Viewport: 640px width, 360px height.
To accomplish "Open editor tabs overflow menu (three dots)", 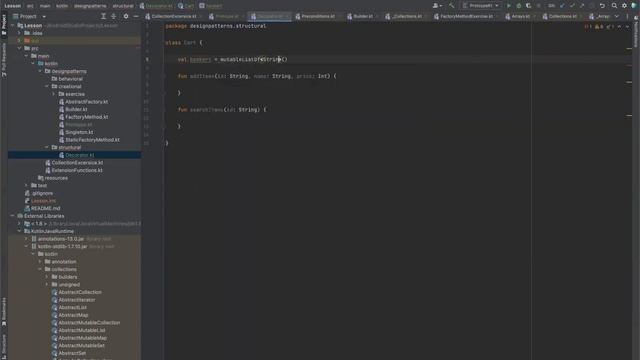I will 627,16.
